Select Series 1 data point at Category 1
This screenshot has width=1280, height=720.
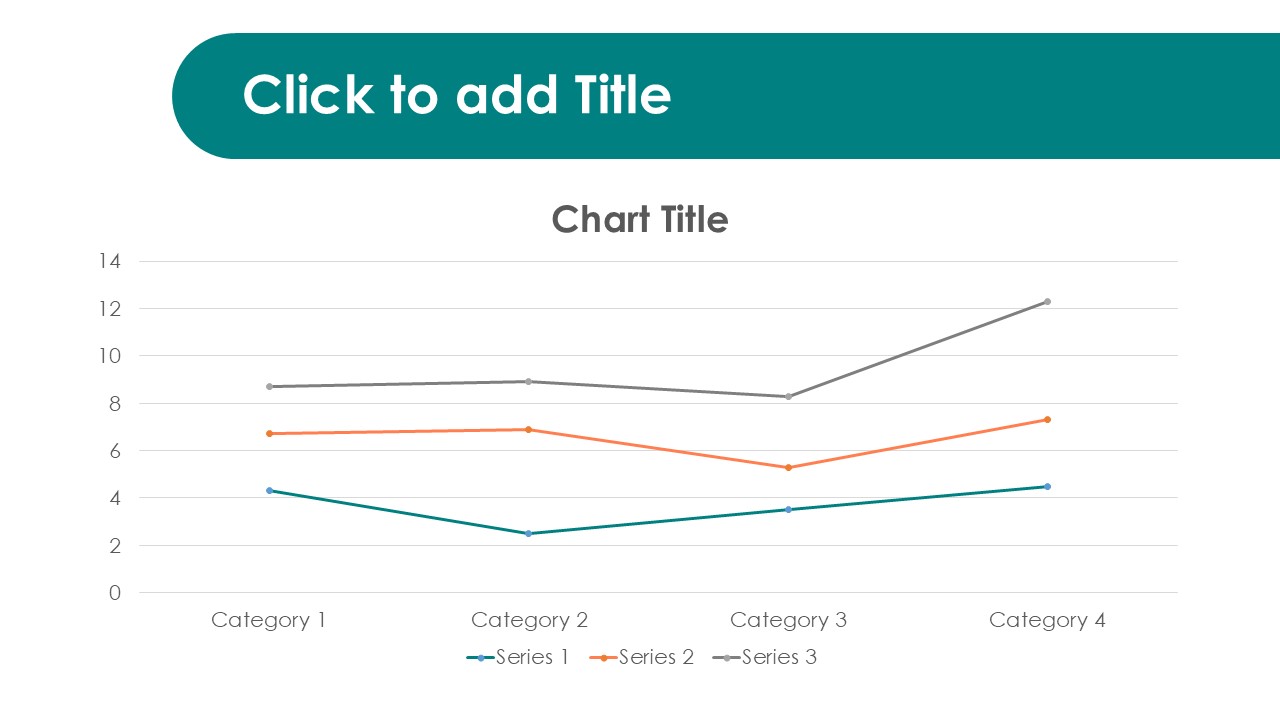tap(269, 490)
